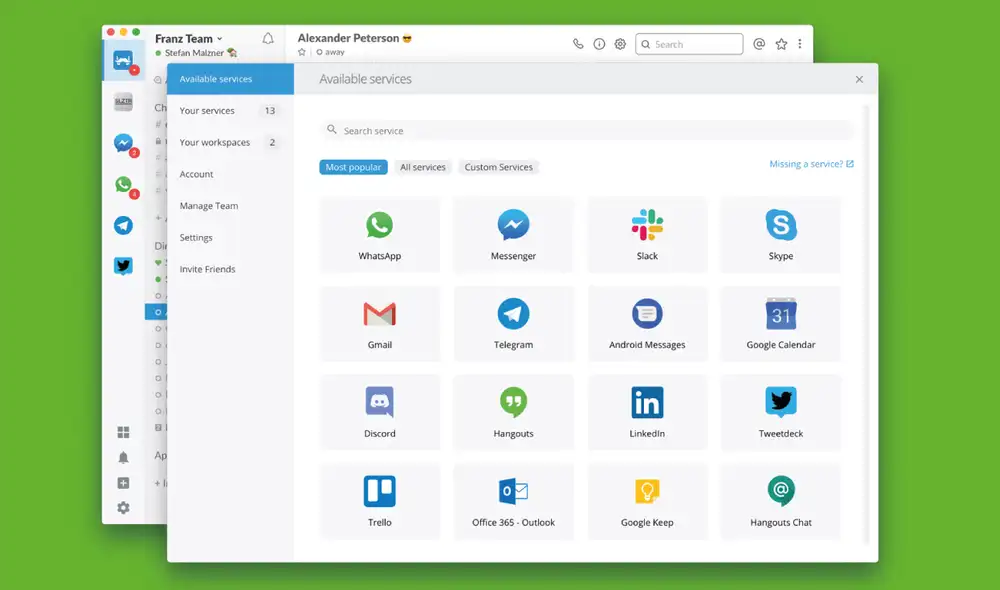
Task: Choose the Google Keep service
Action: (x=647, y=501)
